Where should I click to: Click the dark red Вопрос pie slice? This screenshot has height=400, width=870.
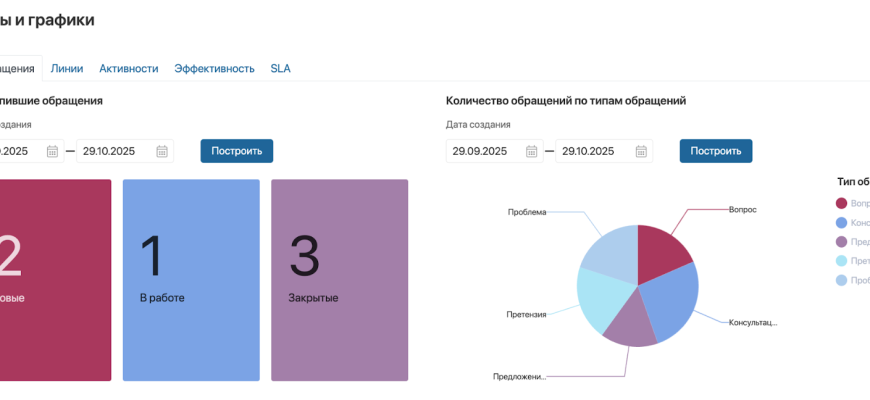point(660,248)
